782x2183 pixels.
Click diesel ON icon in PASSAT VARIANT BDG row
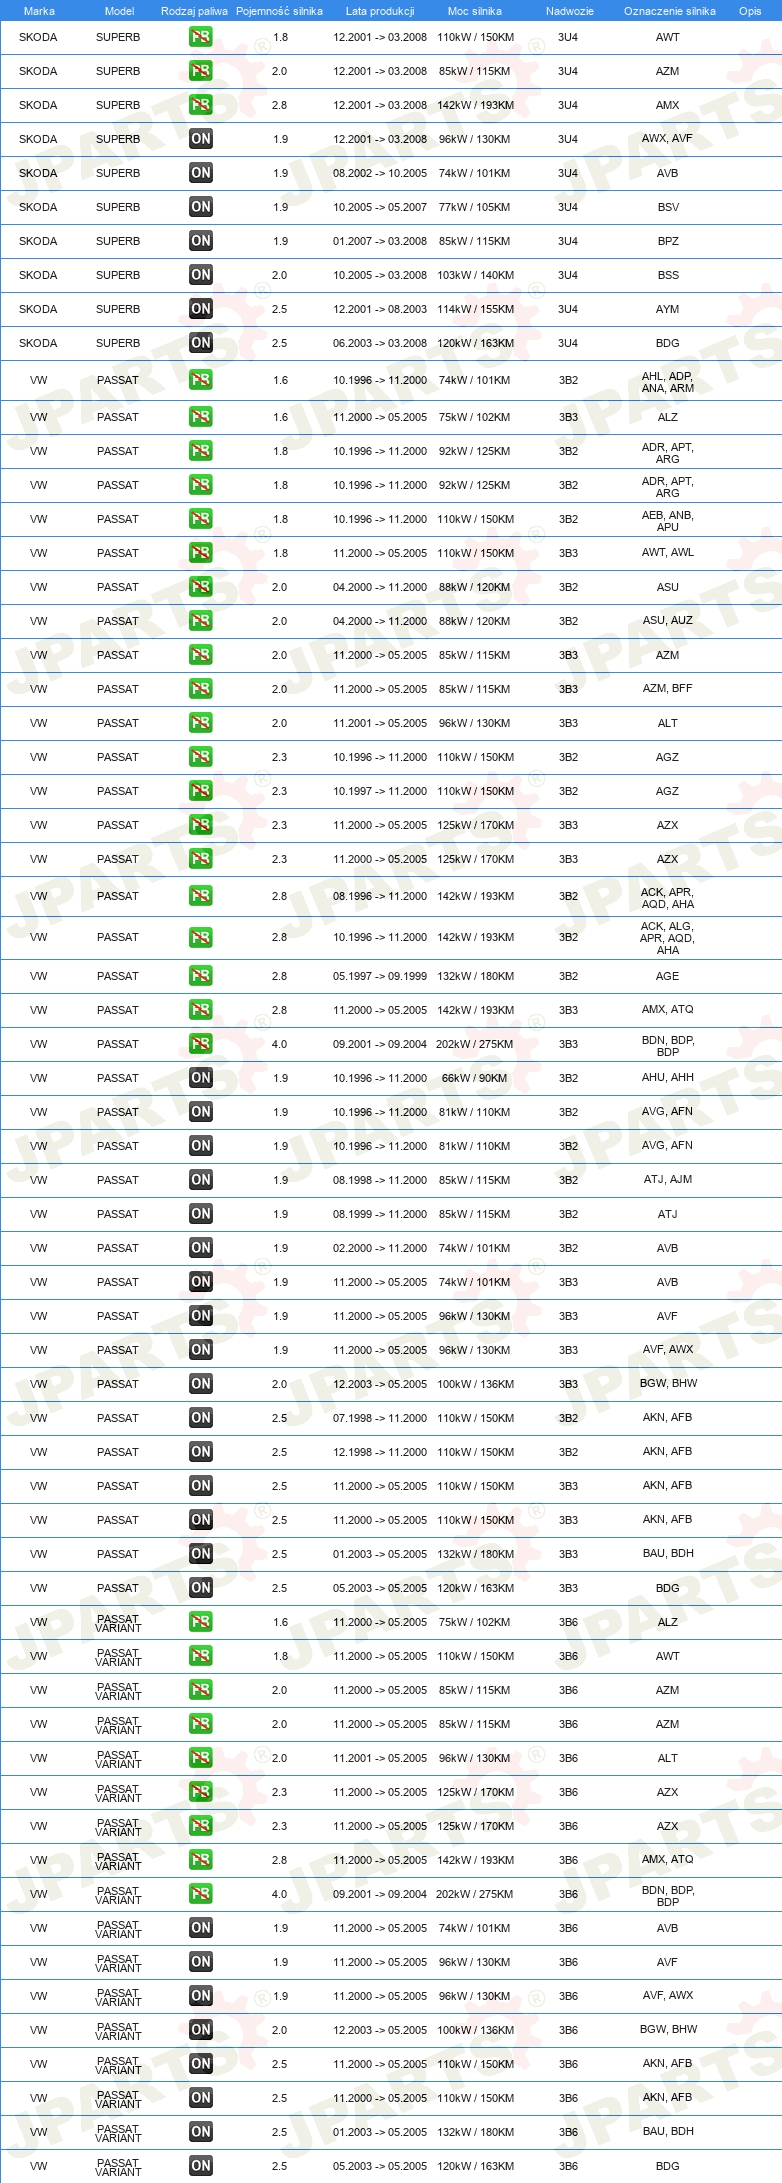point(201,2166)
